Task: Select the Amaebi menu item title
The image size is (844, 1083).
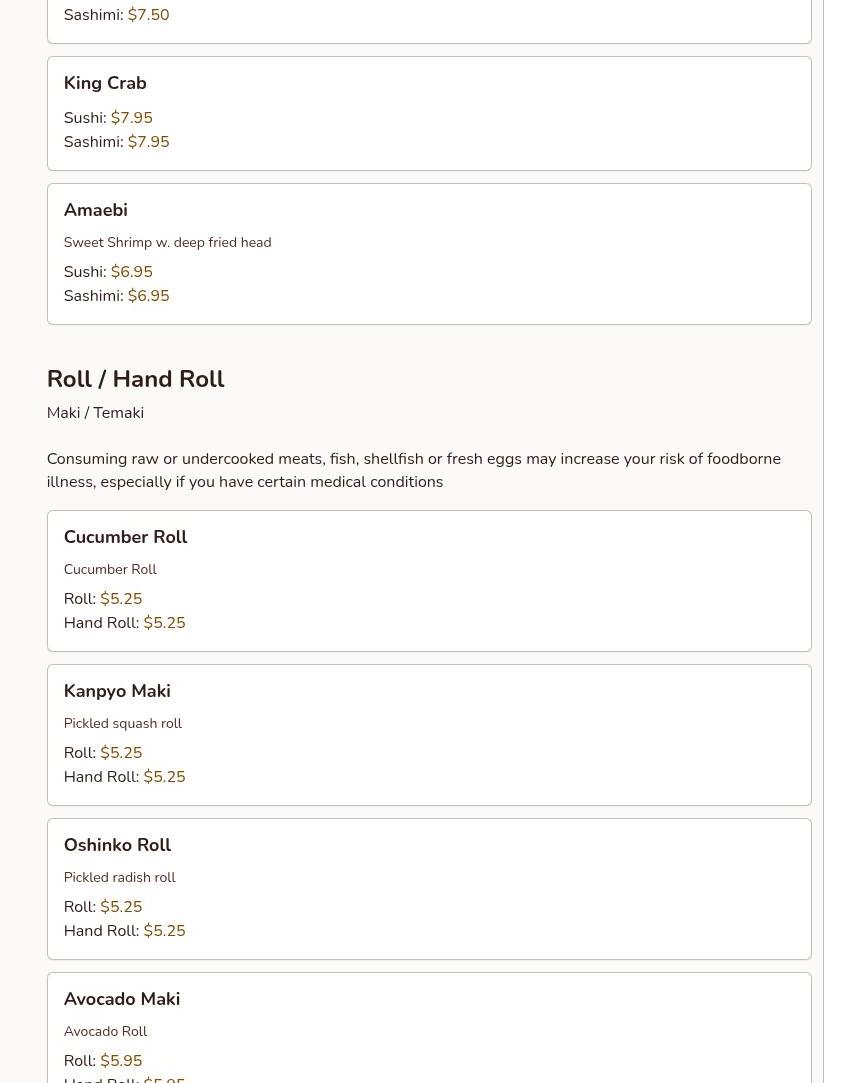Action: tap(95, 210)
